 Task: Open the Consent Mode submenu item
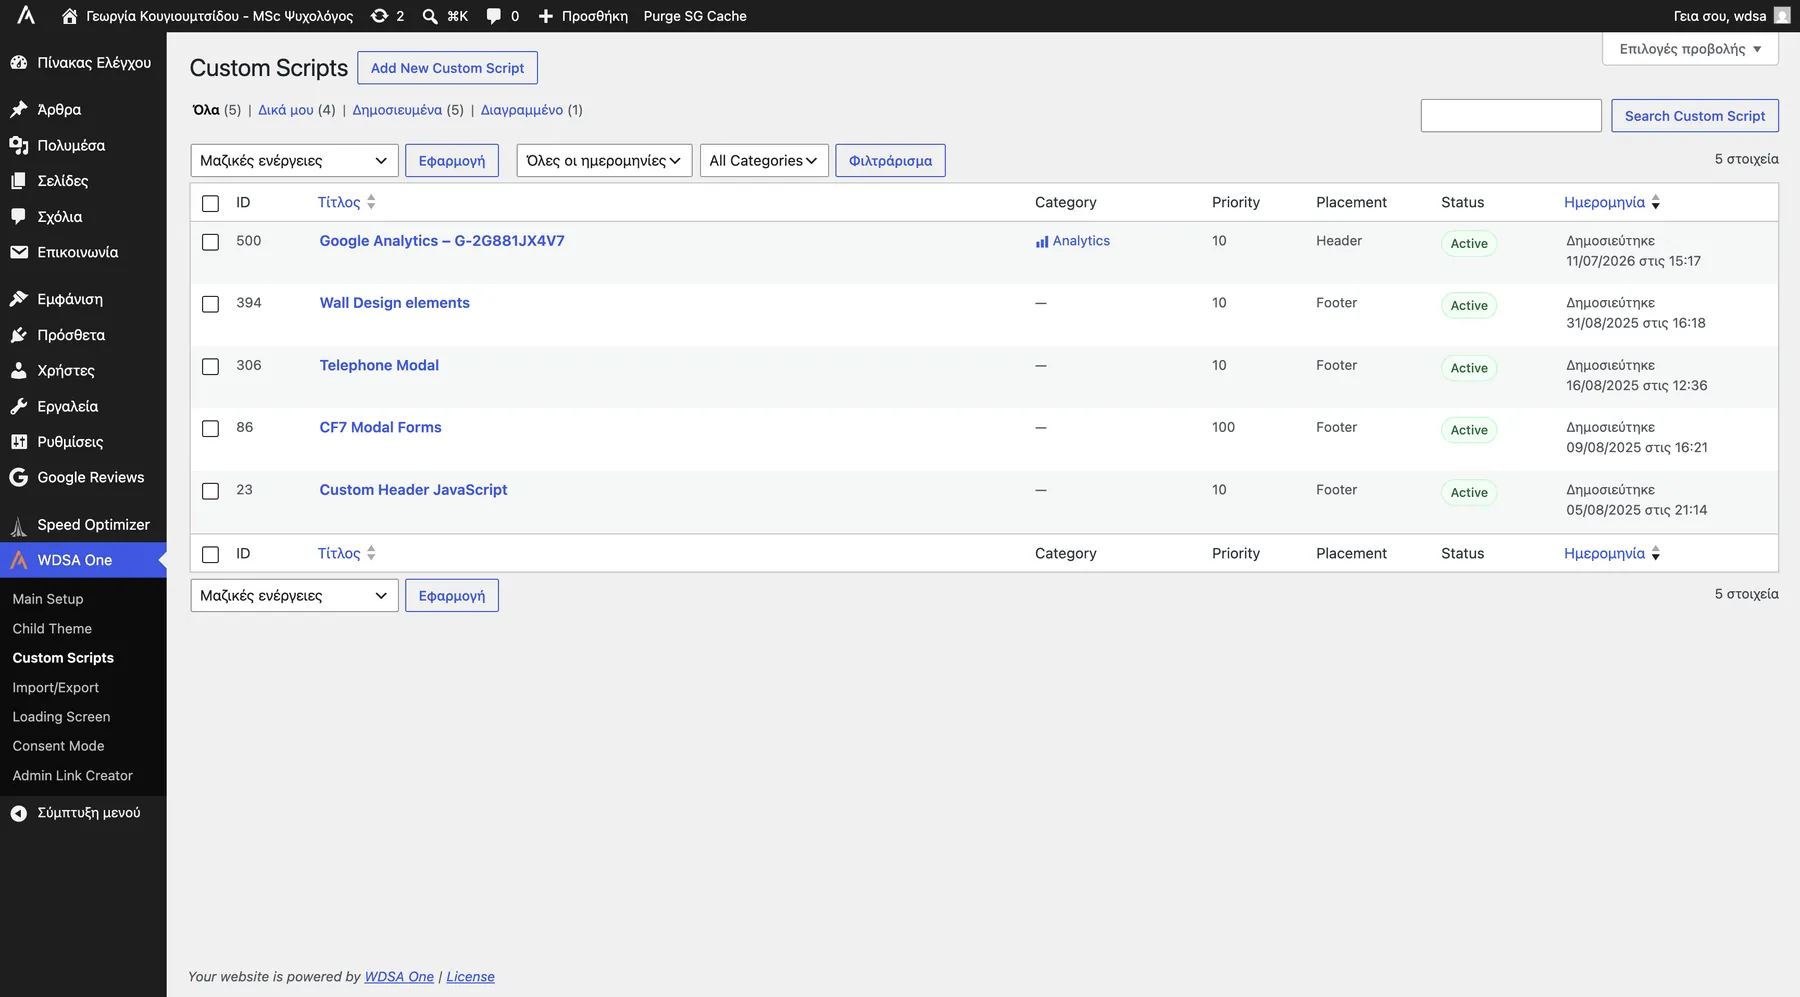(58, 746)
